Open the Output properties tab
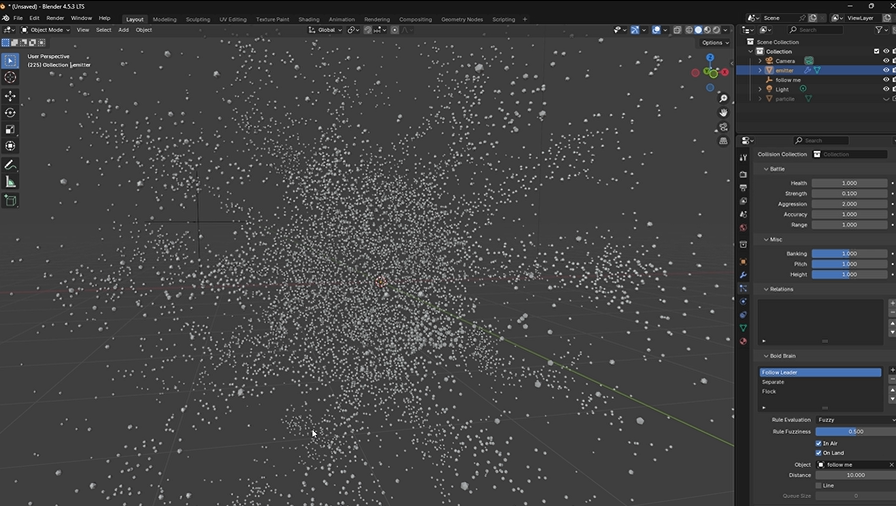Viewport: 896px width, 506px height. (x=743, y=187)
